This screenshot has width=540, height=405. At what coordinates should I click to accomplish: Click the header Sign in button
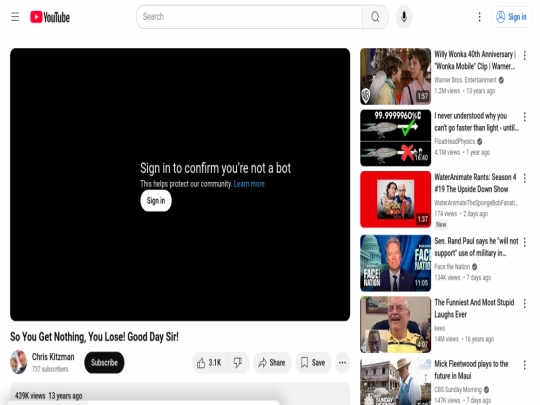click(512, 17)
